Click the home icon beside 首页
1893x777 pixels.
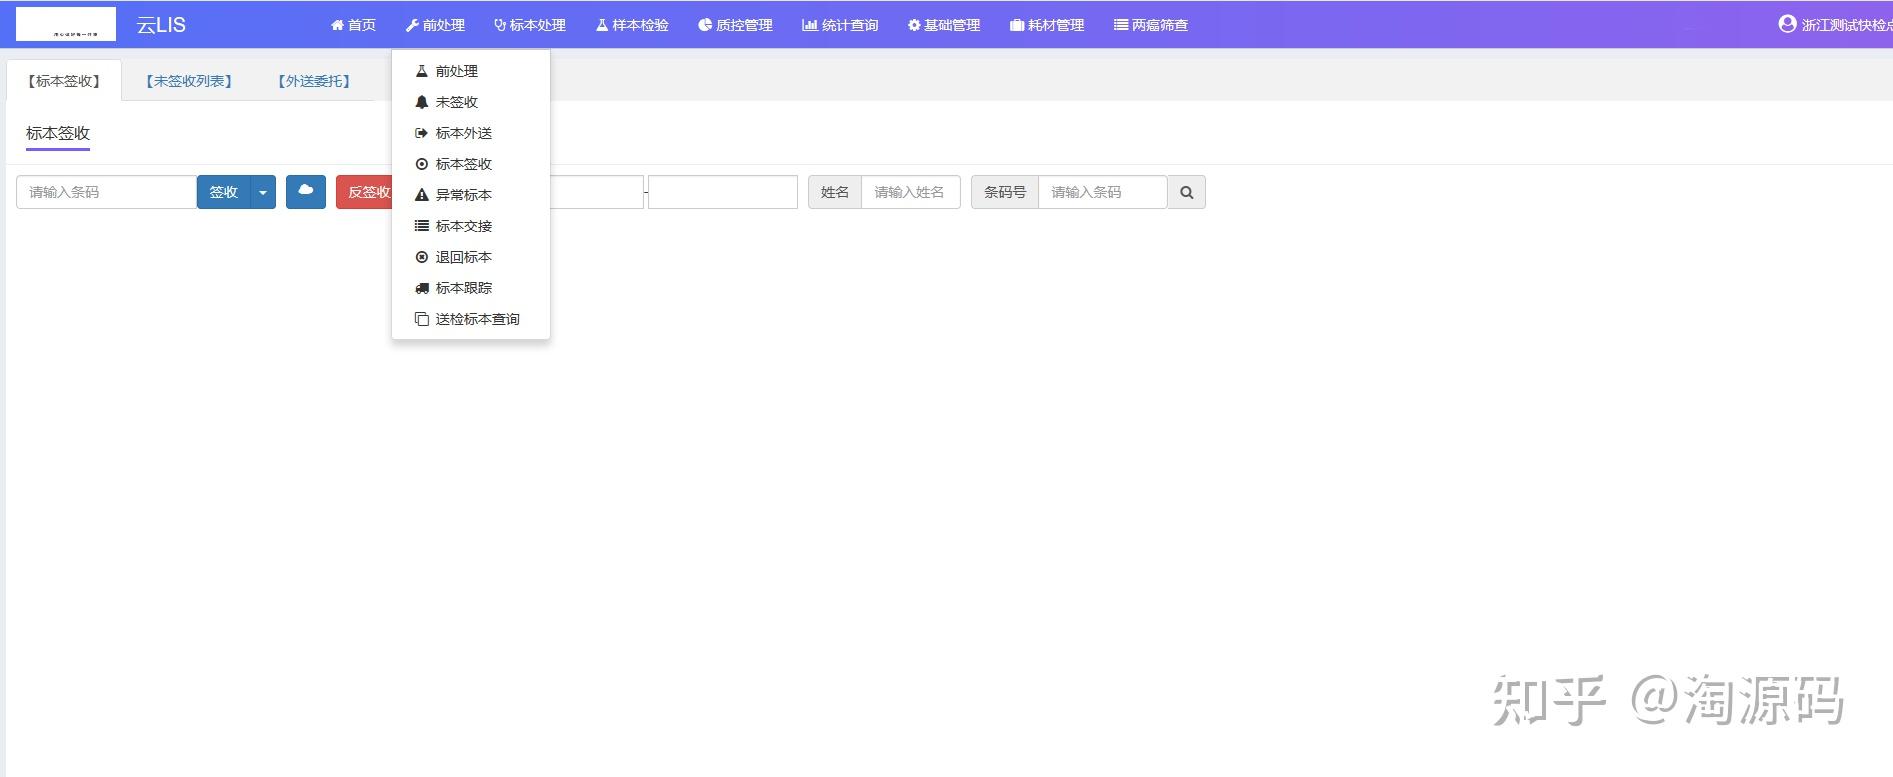pyautogui.click(x=337, y=25)
